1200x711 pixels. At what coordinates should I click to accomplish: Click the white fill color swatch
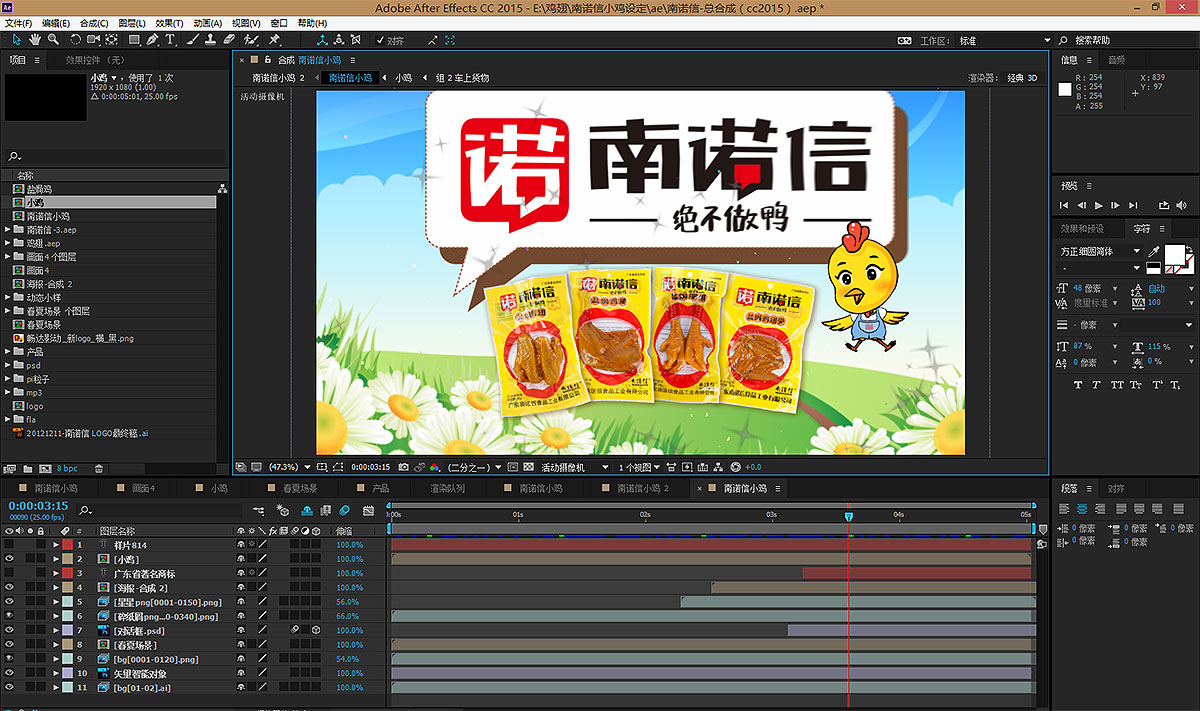[1173, 254]
